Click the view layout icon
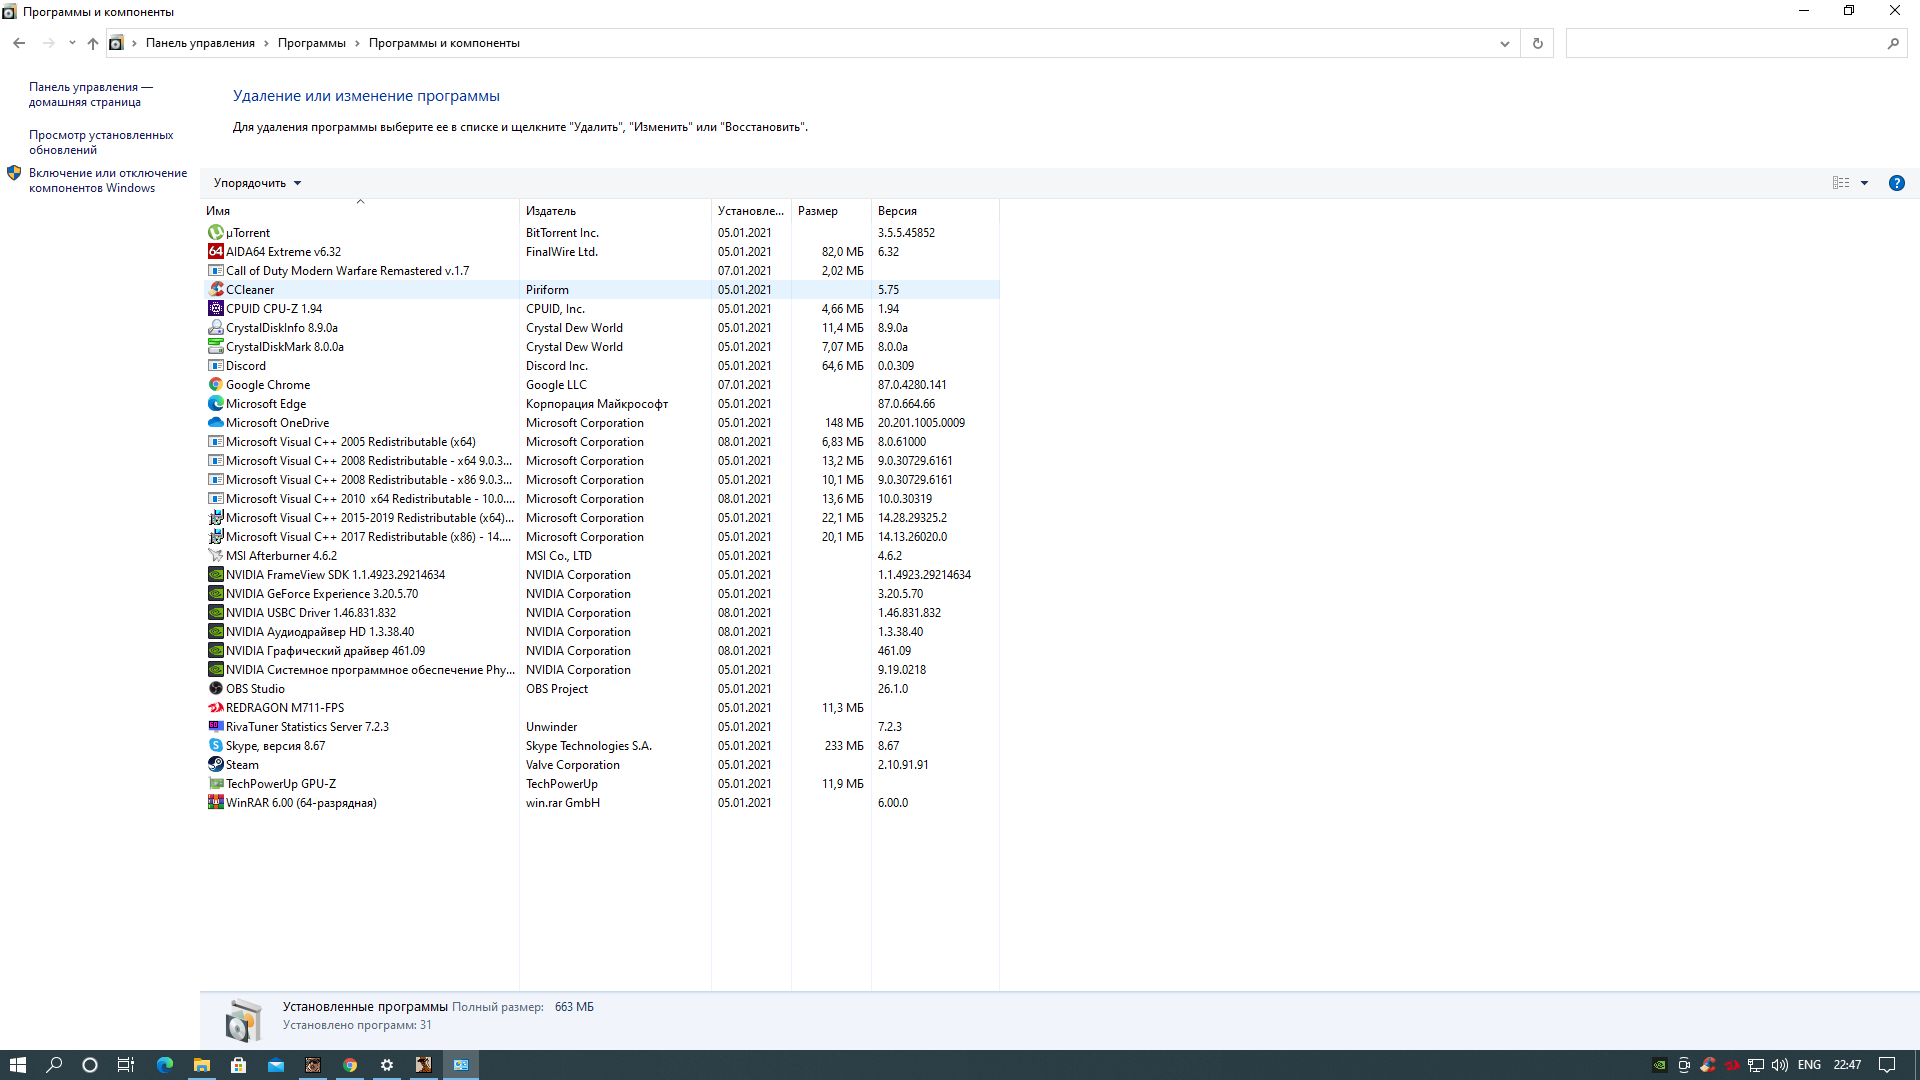The width and height of the screenshot is (1920, 1080). click(1841, 183)
